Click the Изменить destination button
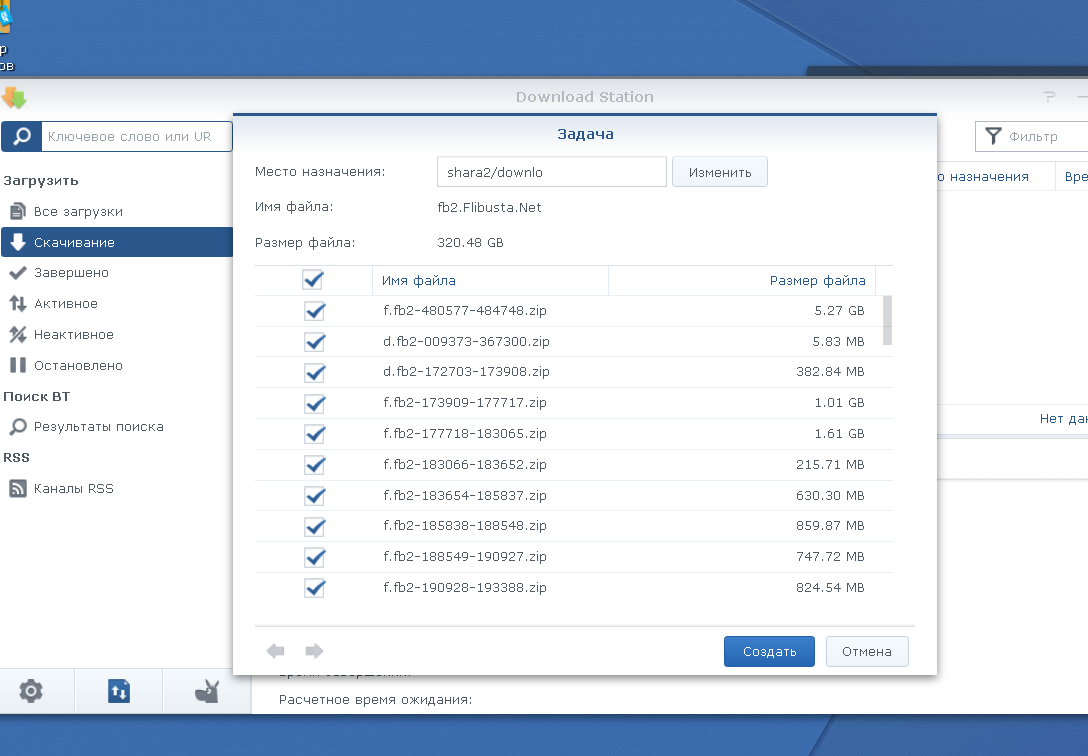The width and height of the screenshot is (1088, 756). (x=719, y=172)
